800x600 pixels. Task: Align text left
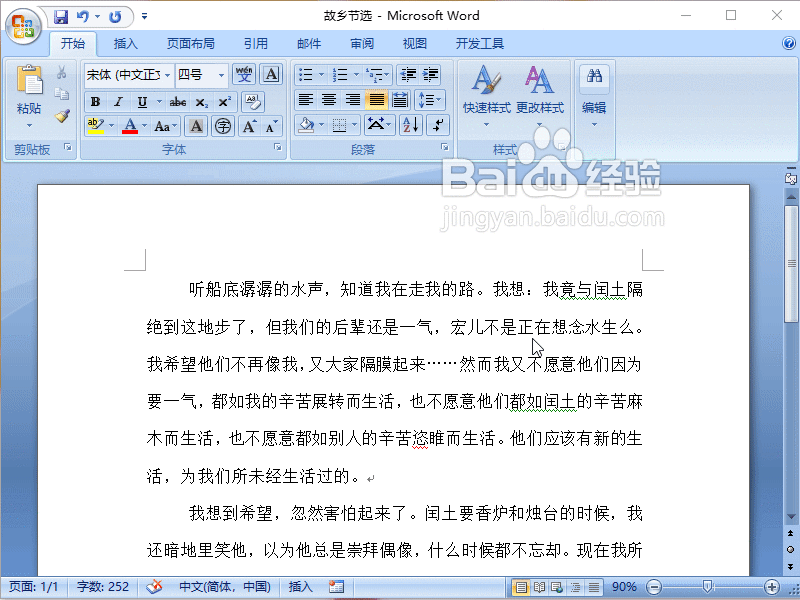(306, 99)
